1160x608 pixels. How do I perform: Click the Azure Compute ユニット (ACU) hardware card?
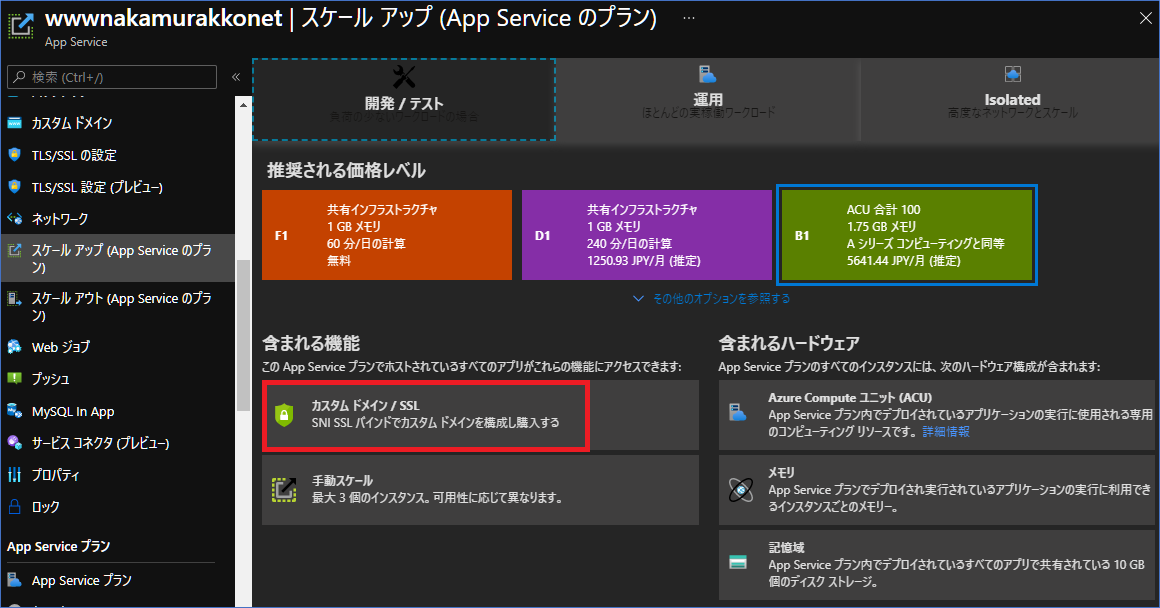pyautogui.click(x=937, y=415)
